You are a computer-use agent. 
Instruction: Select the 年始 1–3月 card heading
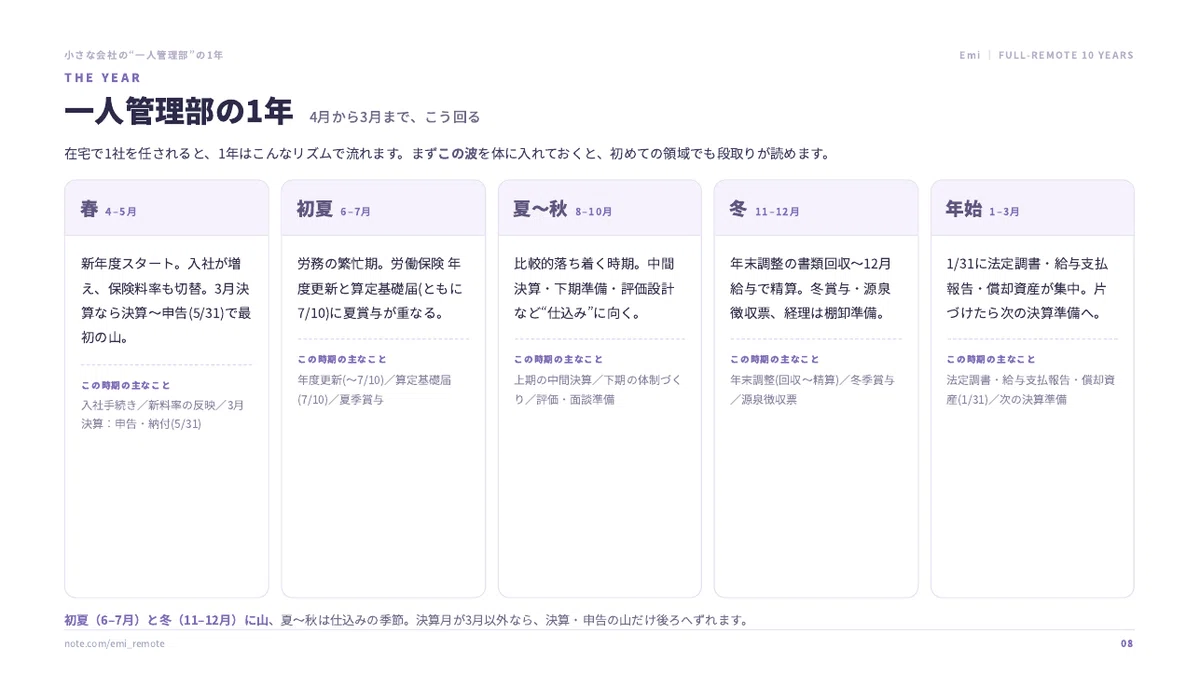pyautogui.click(x=983, y=209)
